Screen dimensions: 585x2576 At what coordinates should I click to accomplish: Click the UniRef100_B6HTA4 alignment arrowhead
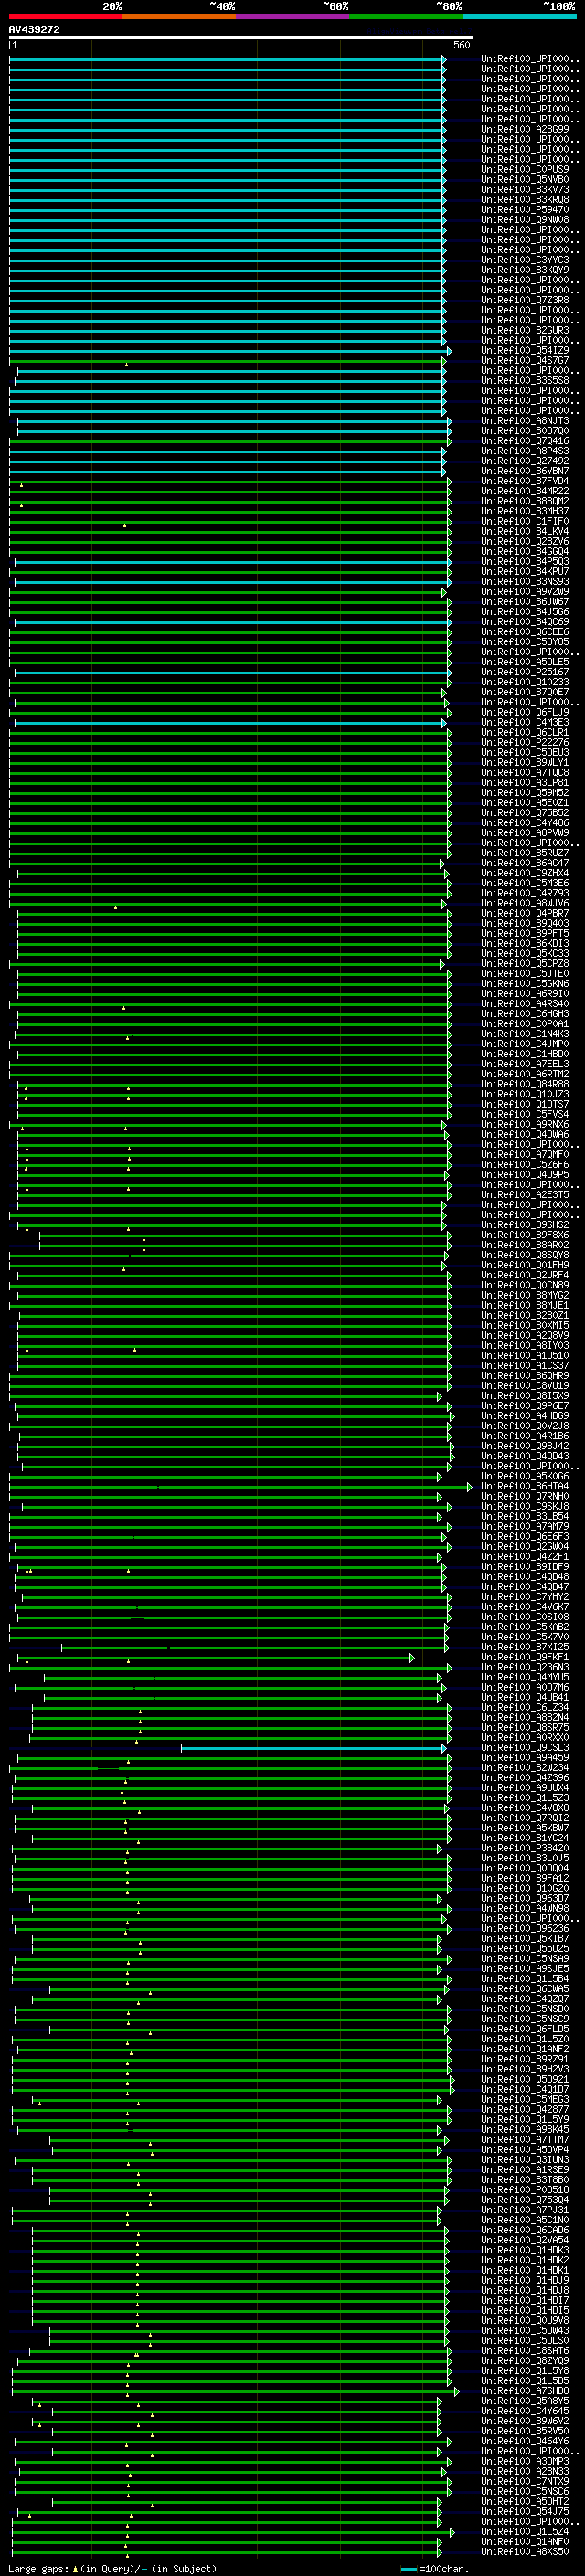click(469, 1487)
